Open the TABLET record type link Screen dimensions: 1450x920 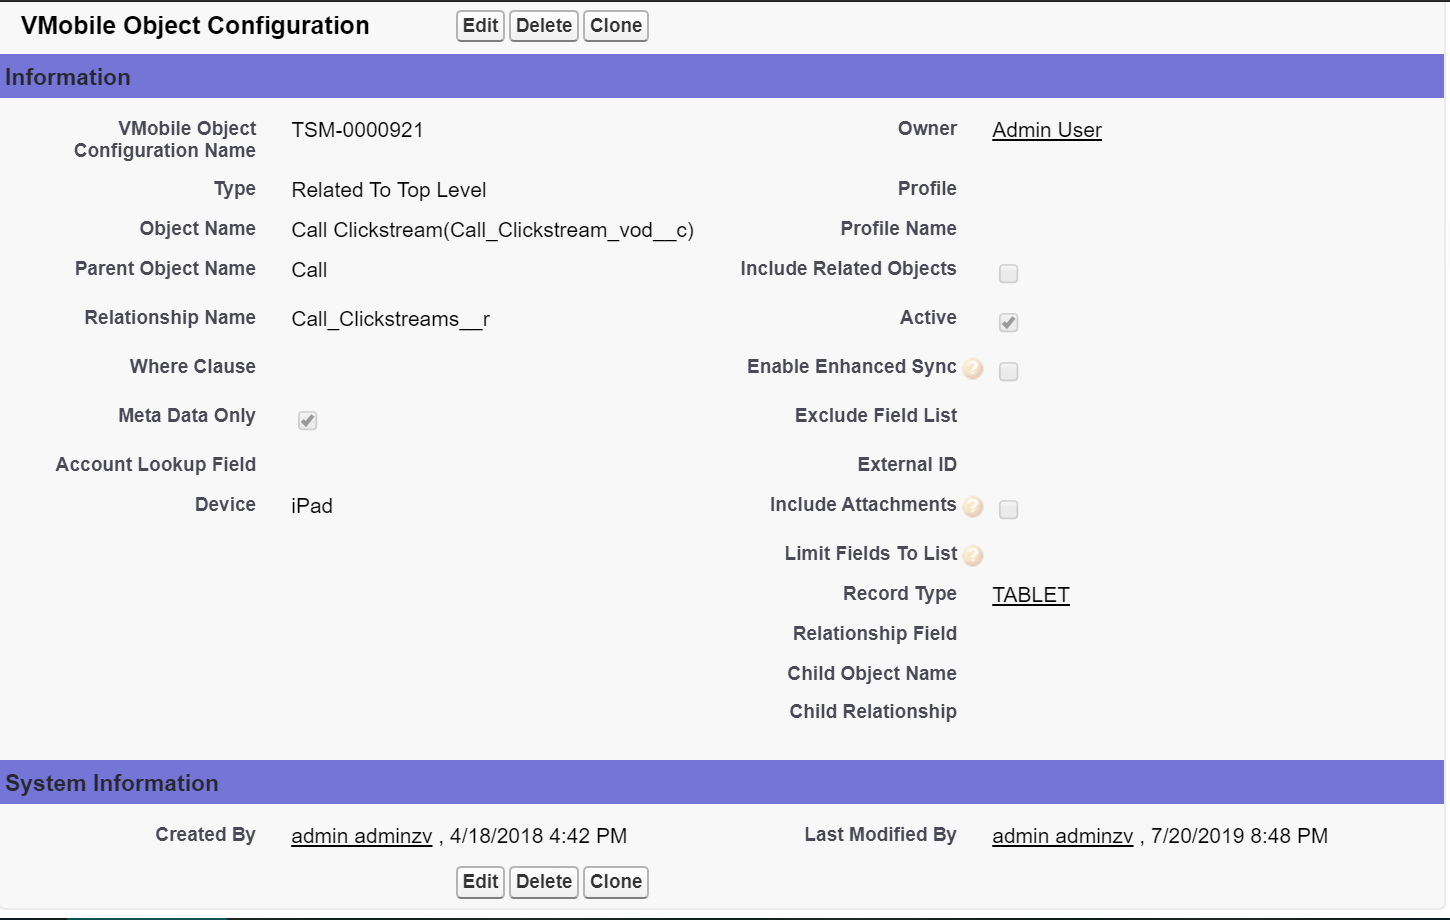pyautogui.click(x=1030, y=595)
